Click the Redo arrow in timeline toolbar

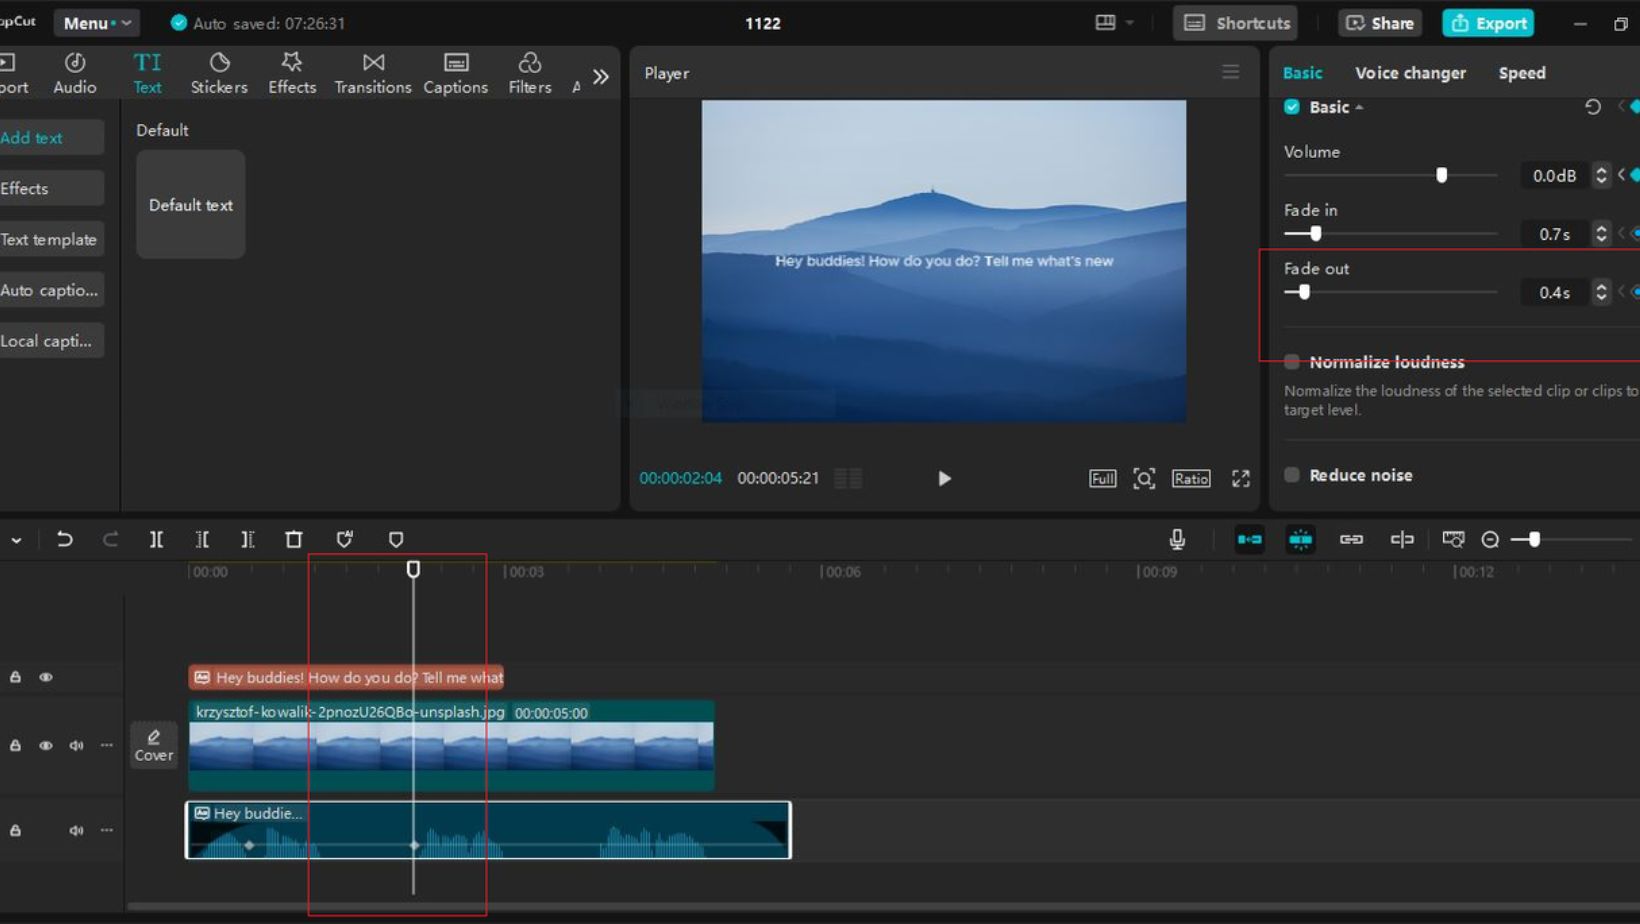(x=110, y=539)
